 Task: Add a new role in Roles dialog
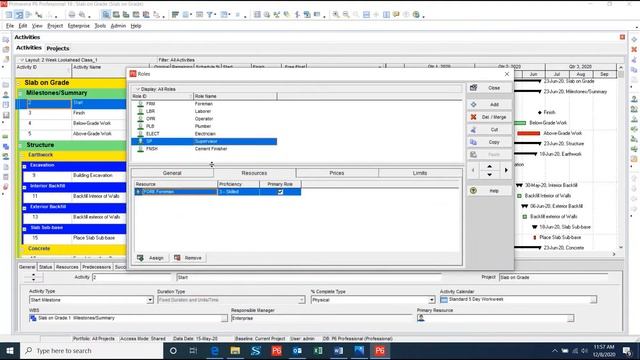pos(489,104)
